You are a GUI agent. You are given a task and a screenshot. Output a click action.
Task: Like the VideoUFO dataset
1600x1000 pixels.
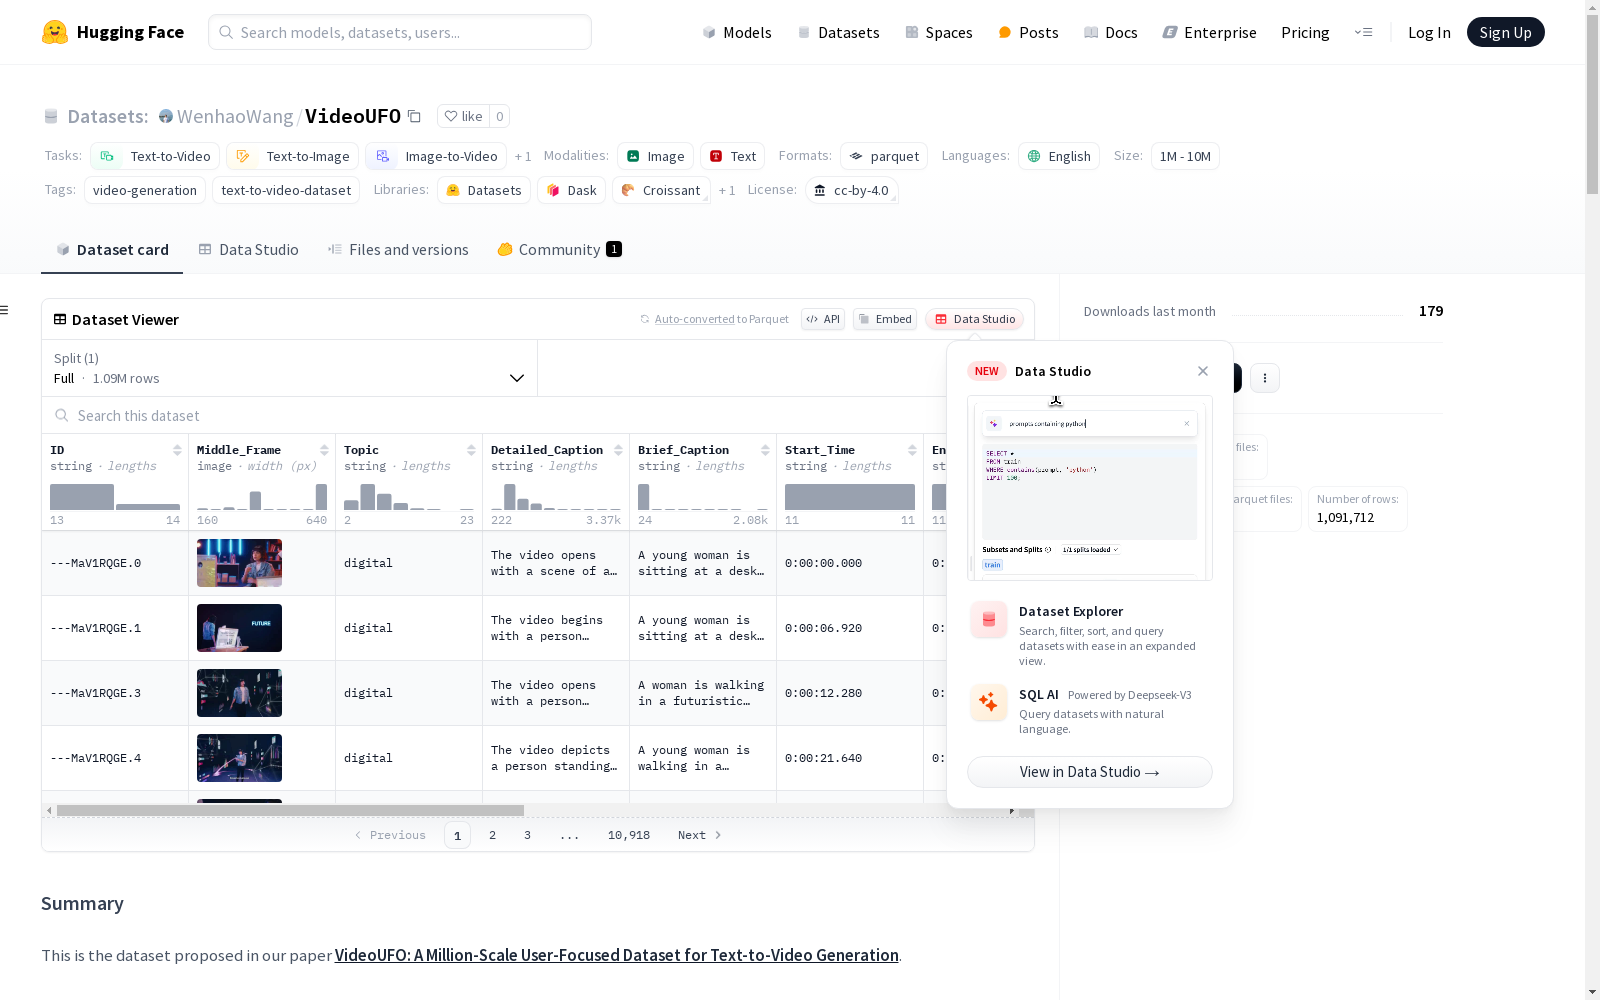click(x=463, y=116)
